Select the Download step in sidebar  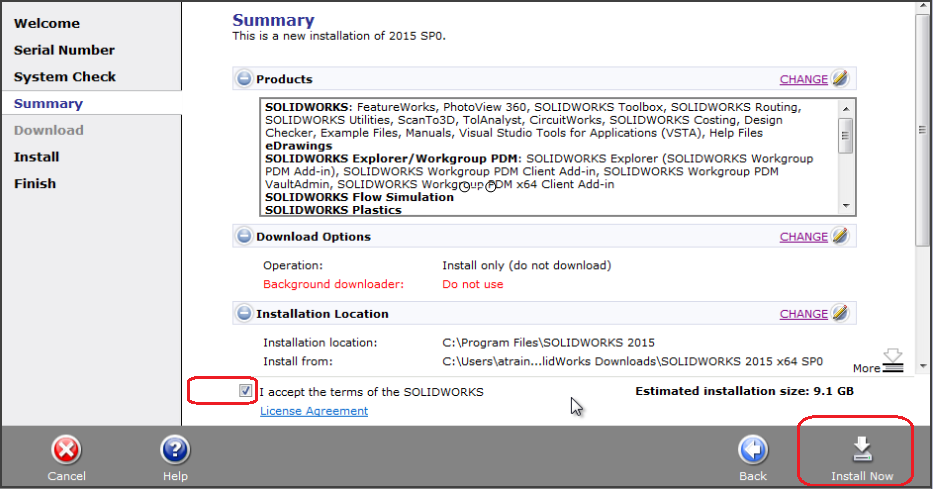(49, 130)
